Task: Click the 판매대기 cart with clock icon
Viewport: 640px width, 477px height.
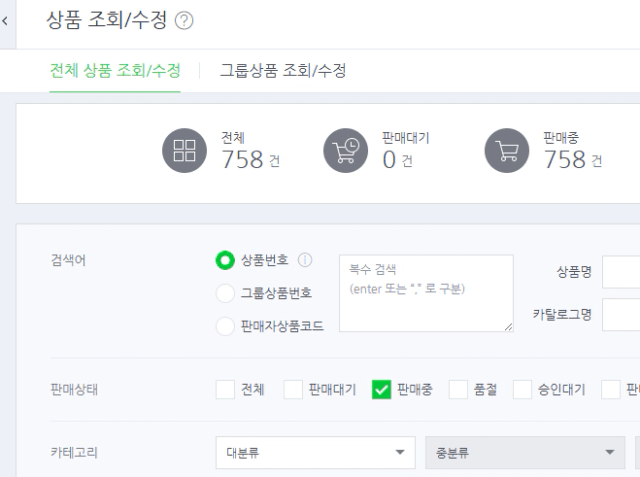Action: 346,151
